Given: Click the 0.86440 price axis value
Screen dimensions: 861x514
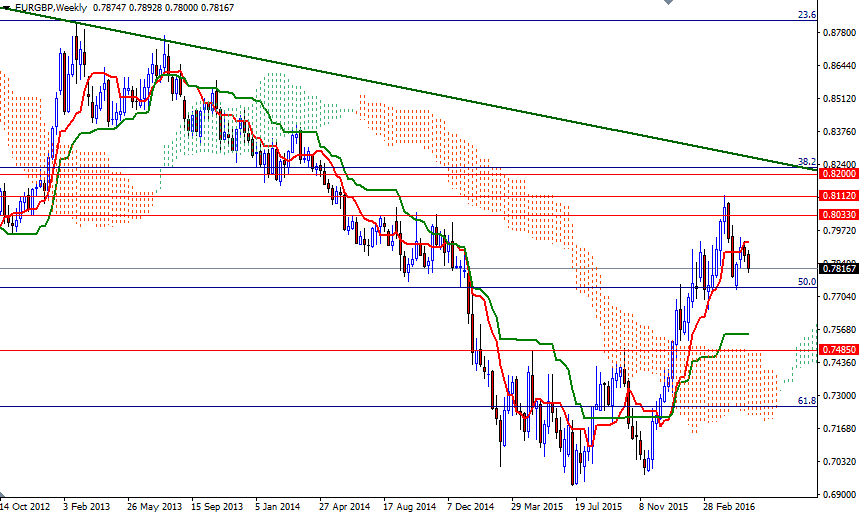Looking at the screenshot, I should click(840, 66).
